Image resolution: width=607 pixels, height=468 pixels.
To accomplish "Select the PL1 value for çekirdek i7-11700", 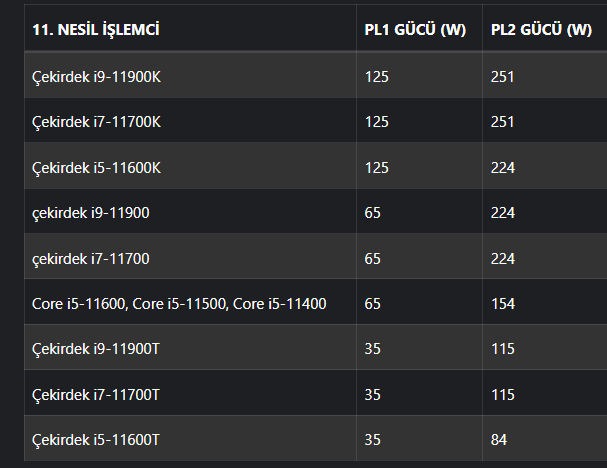I will pyautogui.click(x=373, y=258).
